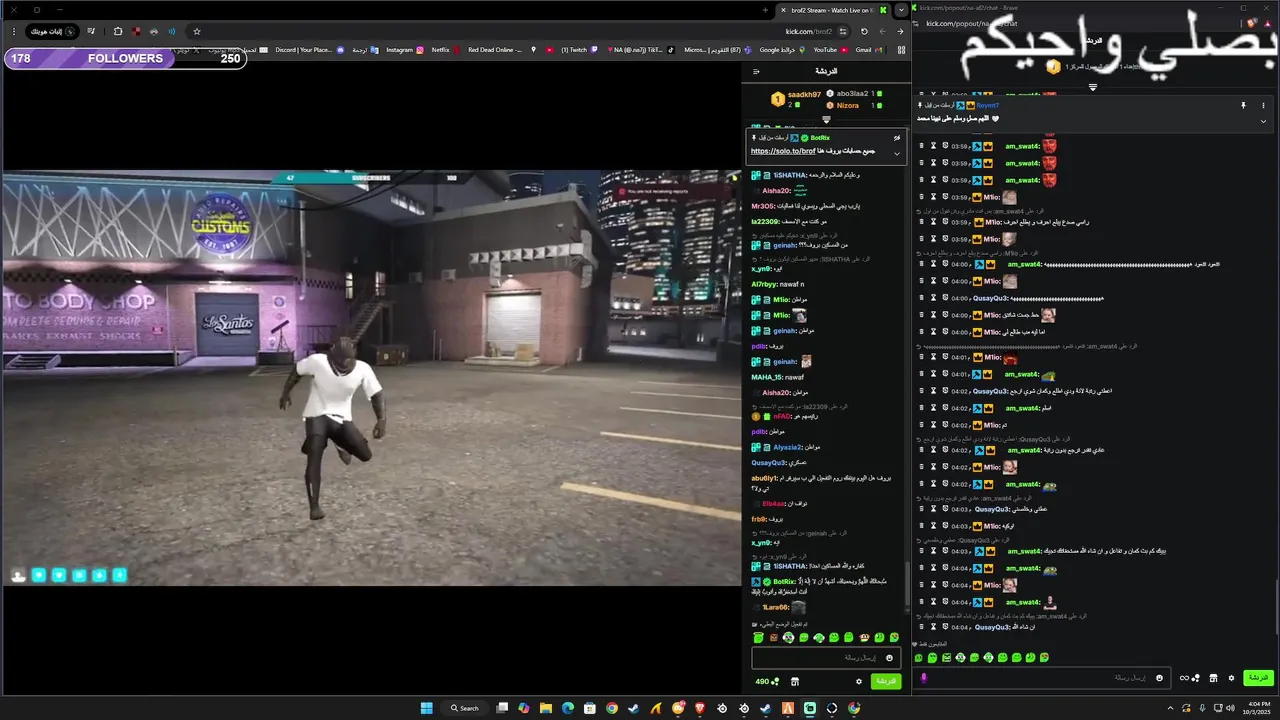Viewport: 1280px width, 720px height.
Task: Open the Brave browser main menu
Action: click(x=13, y=32)
